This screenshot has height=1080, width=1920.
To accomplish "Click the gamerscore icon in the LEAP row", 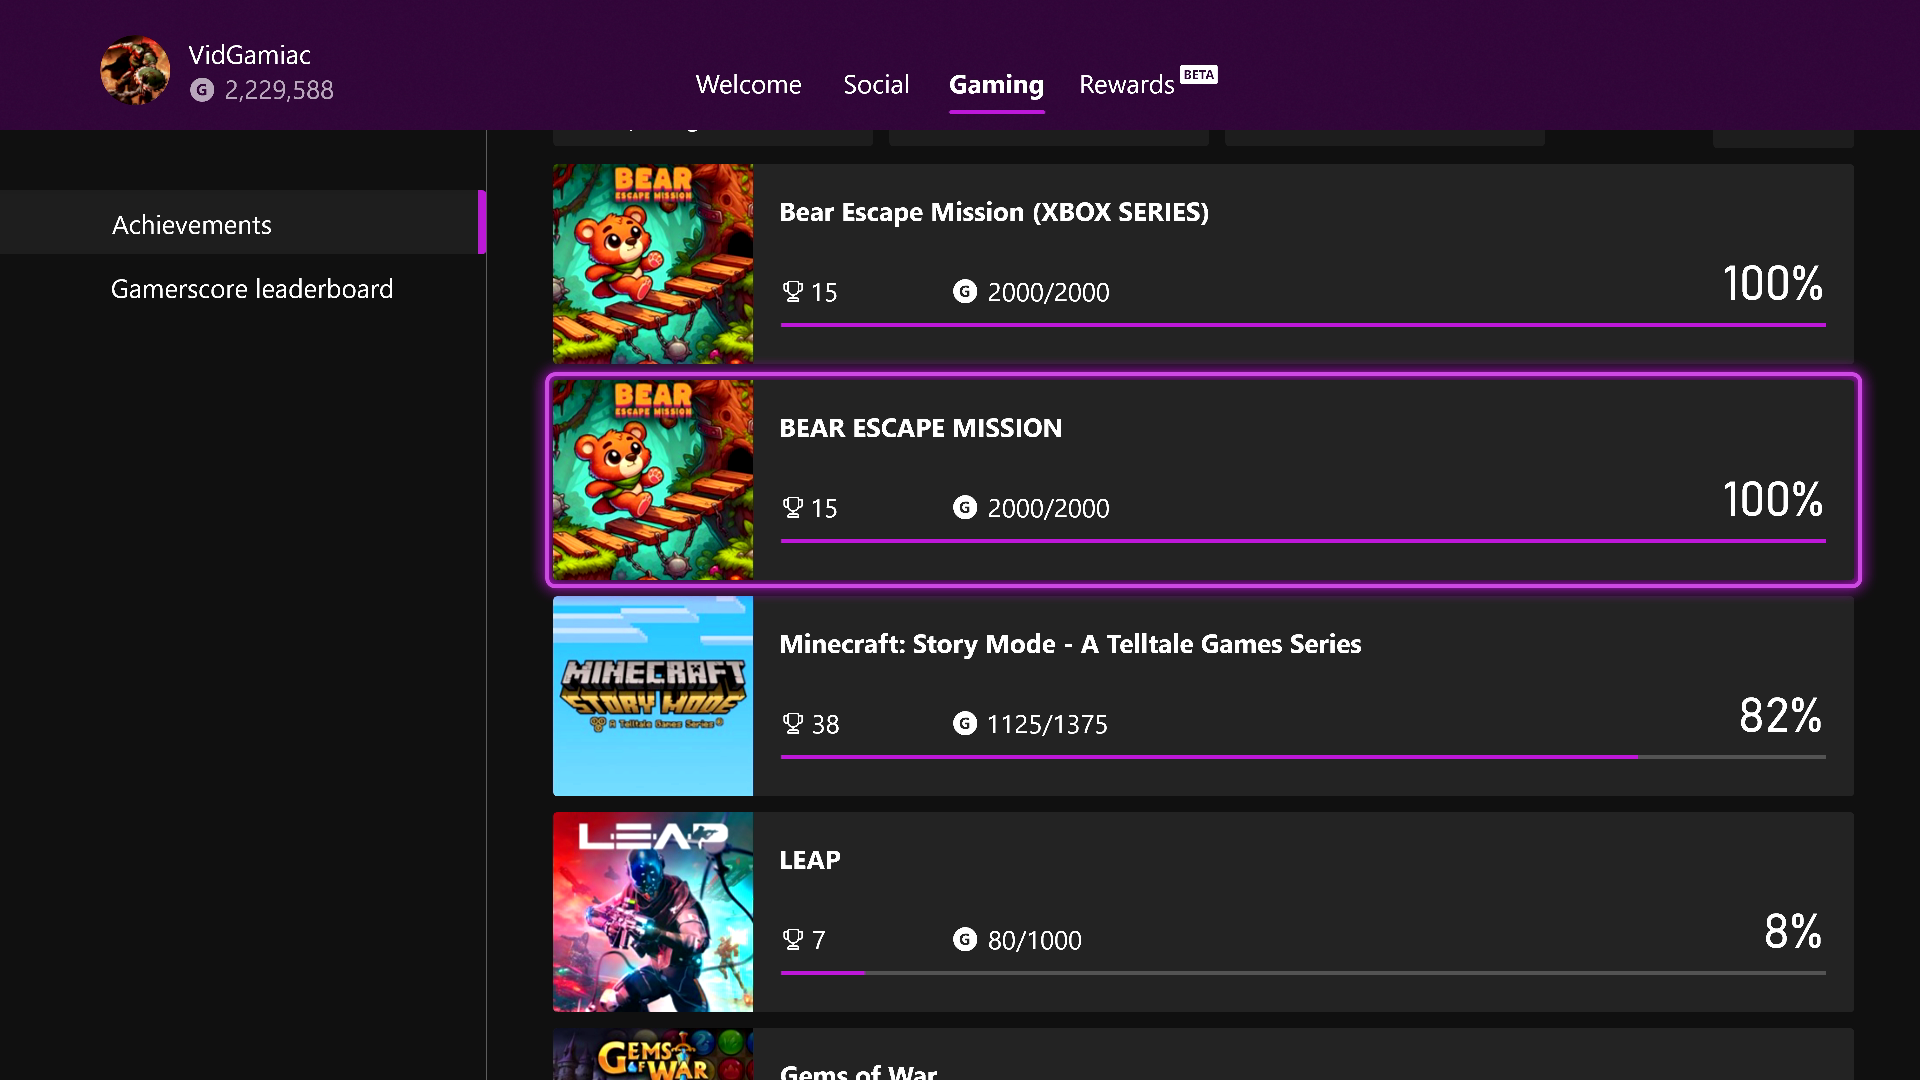I will (965, 939).
